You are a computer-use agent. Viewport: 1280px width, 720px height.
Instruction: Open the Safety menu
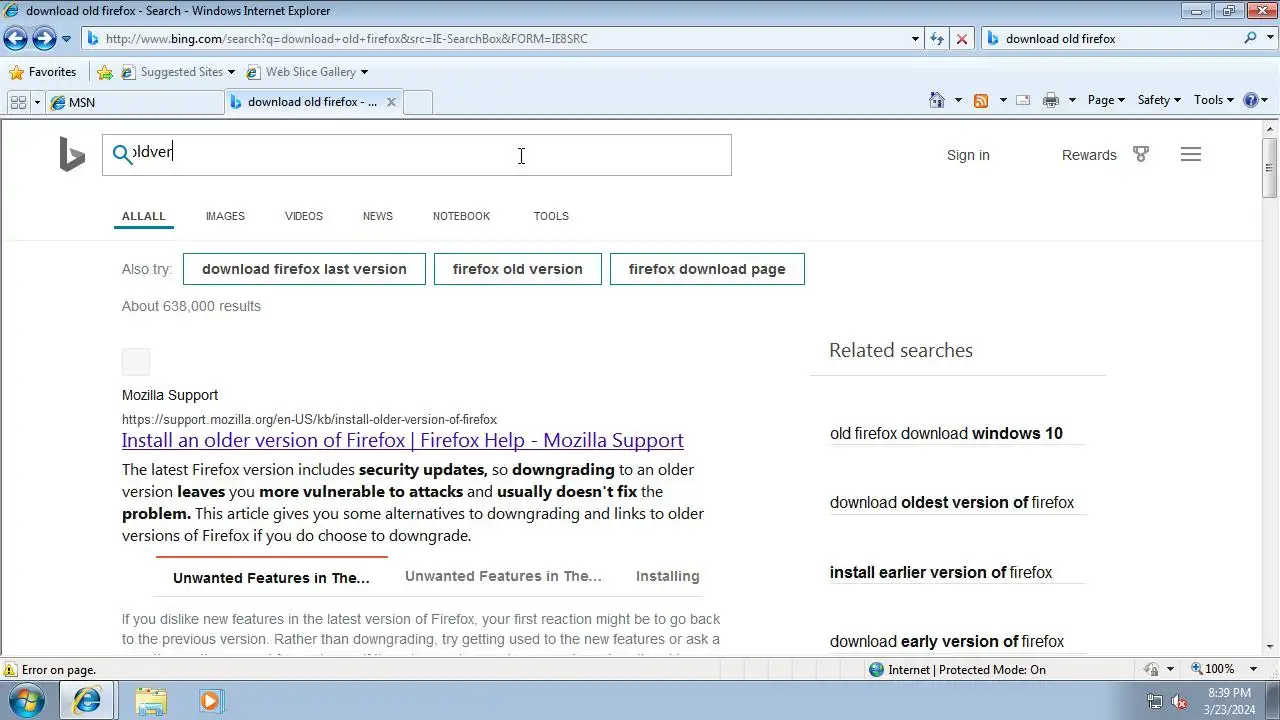(x=1159, y=100)
